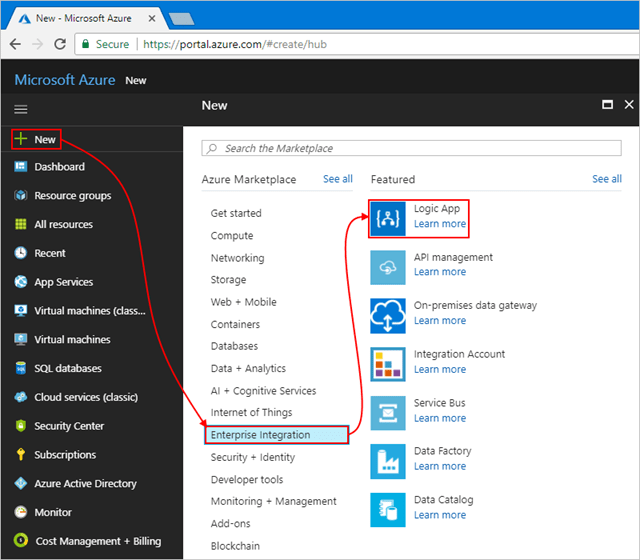Screen dimensions: 640x560
Task: Click See all next to Featured
Action: tap(607, 179)
